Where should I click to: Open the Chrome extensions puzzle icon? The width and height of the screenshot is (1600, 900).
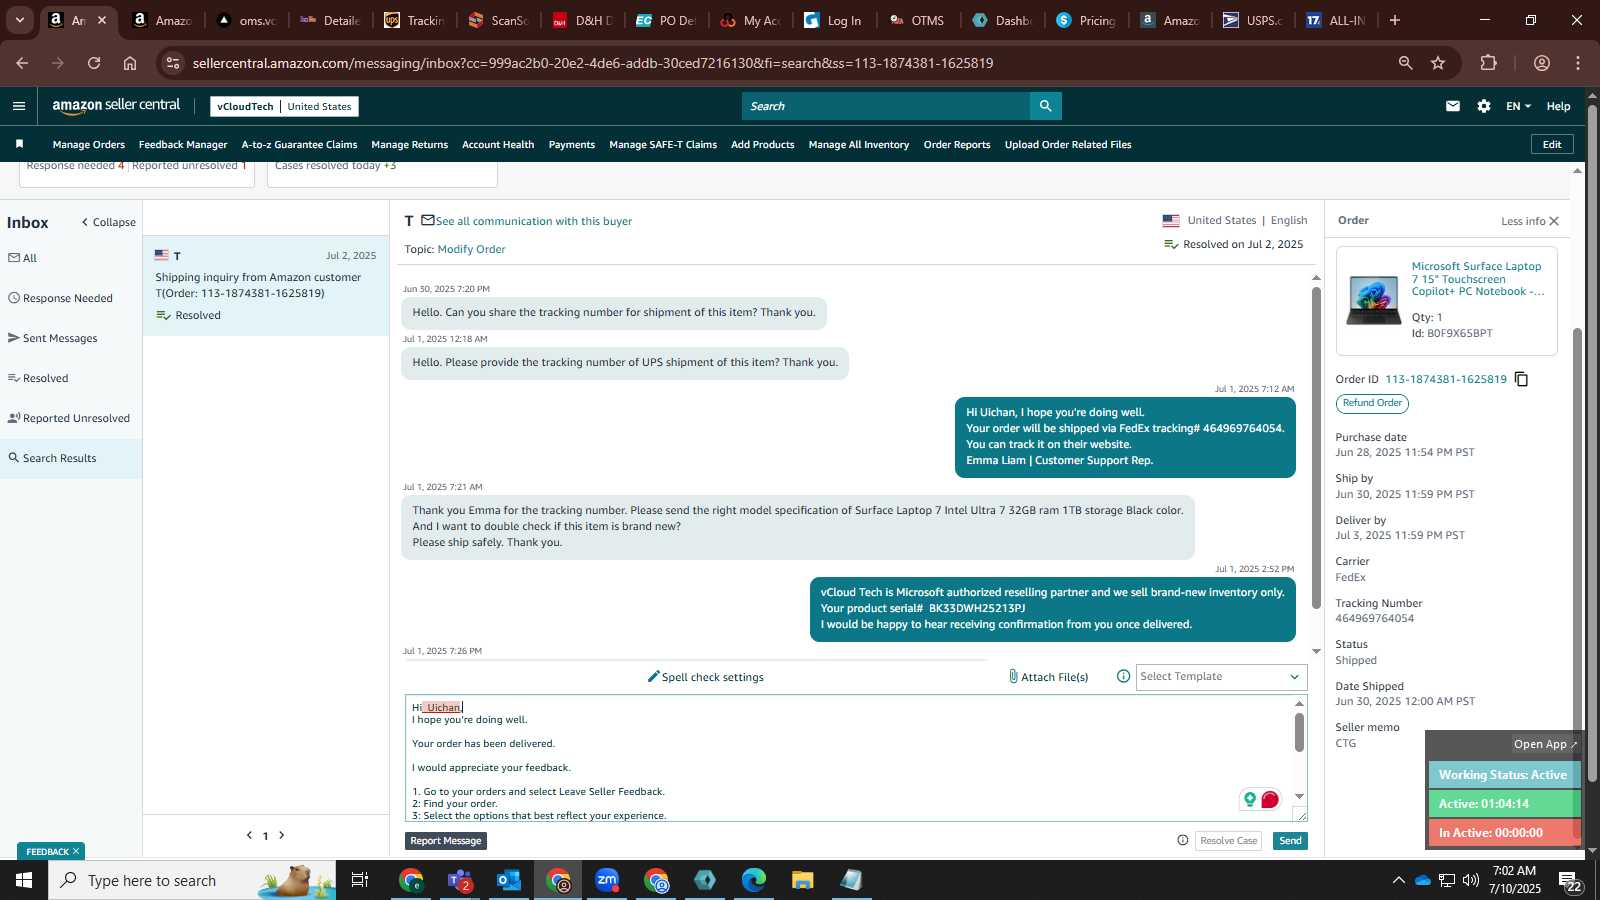click(1488, 63)
